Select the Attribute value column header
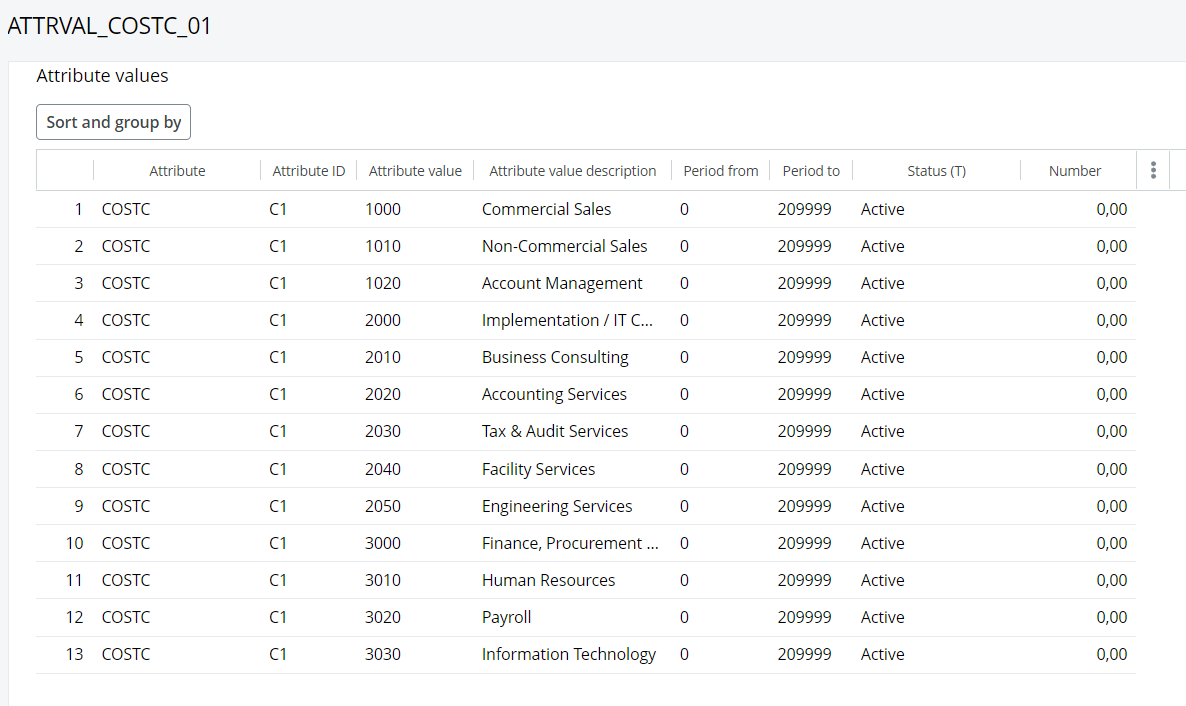Viewport: 1186px width, 706px height. click(x=415, y=171)
